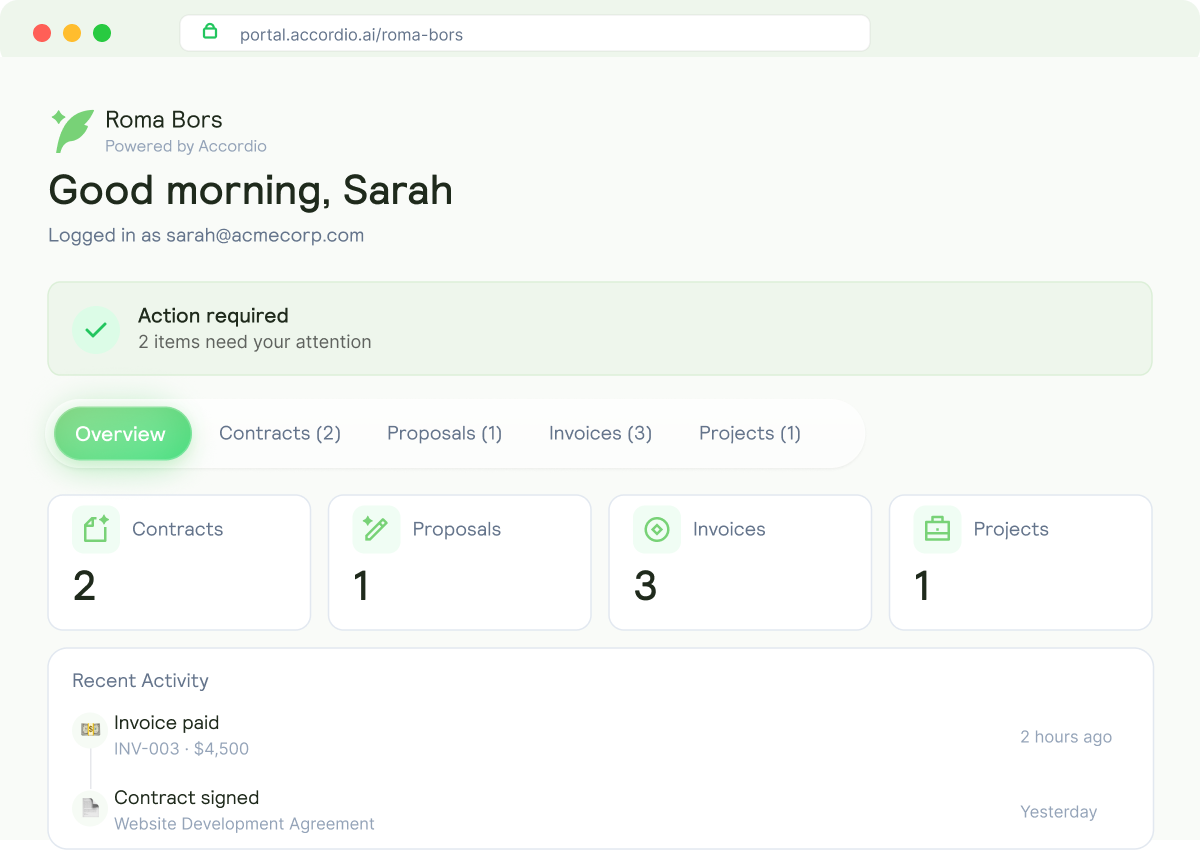Open the Projects briefcase icon
Image resolution: width=1200 pixels, height=850 pixels.
[x=936, y=529]
